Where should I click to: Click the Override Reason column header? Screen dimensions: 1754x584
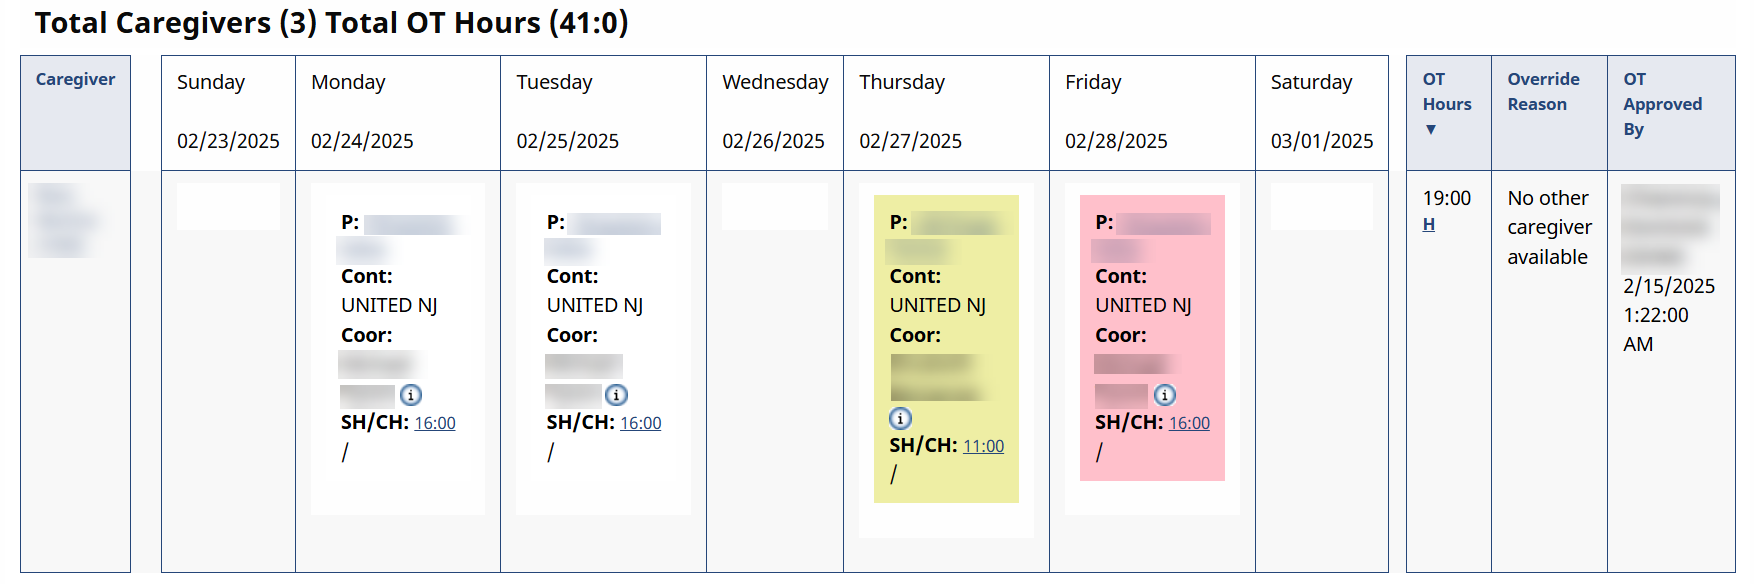click(1543, 92)
